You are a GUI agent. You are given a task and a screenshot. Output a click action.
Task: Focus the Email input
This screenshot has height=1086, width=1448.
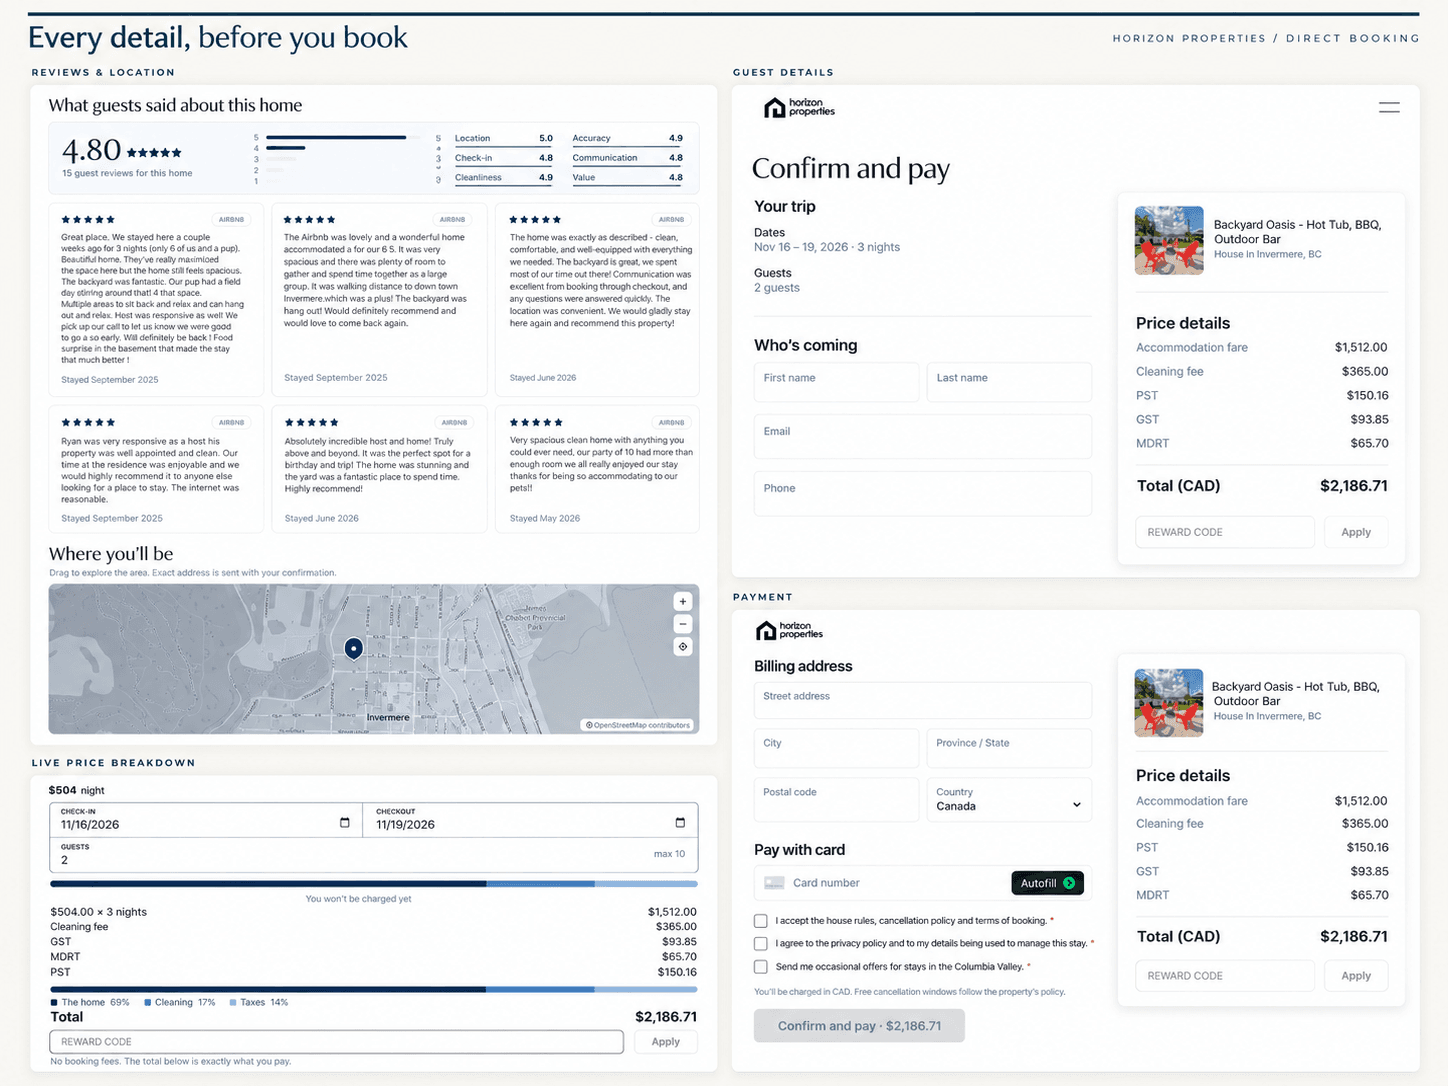point(923,437)
